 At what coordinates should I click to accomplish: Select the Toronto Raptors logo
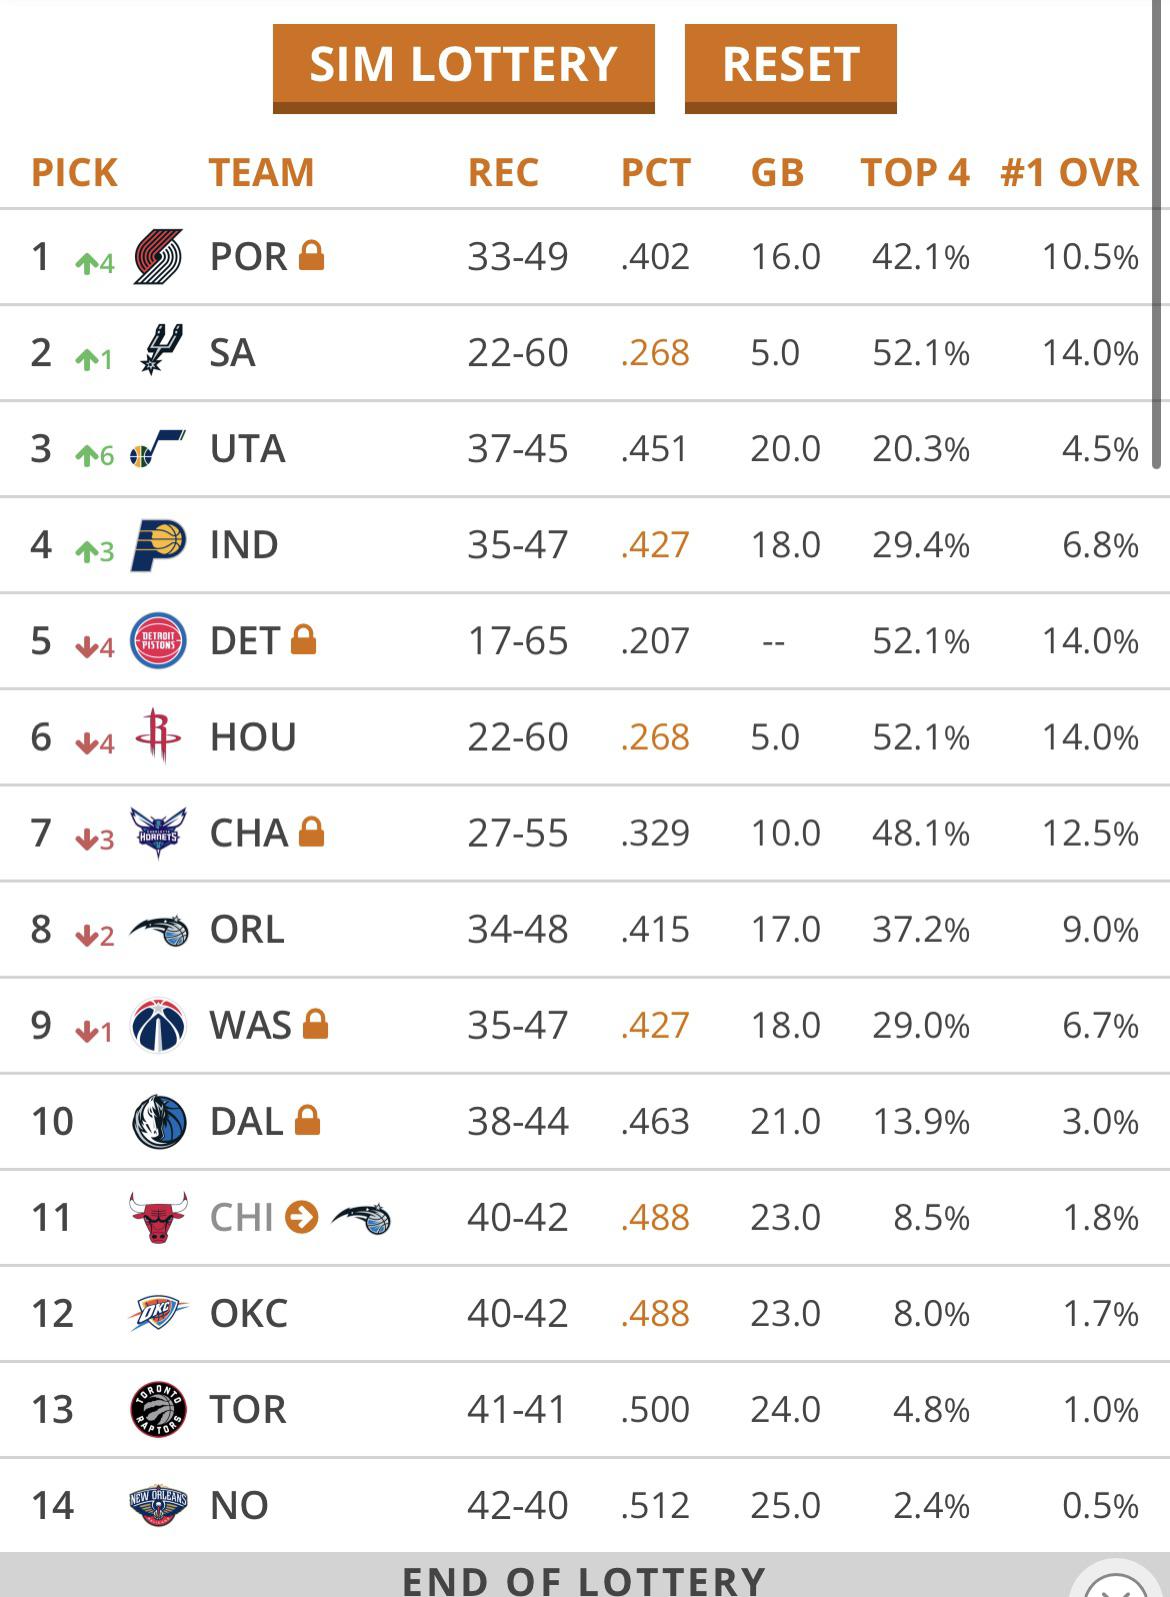click(x=158, y=1409)
